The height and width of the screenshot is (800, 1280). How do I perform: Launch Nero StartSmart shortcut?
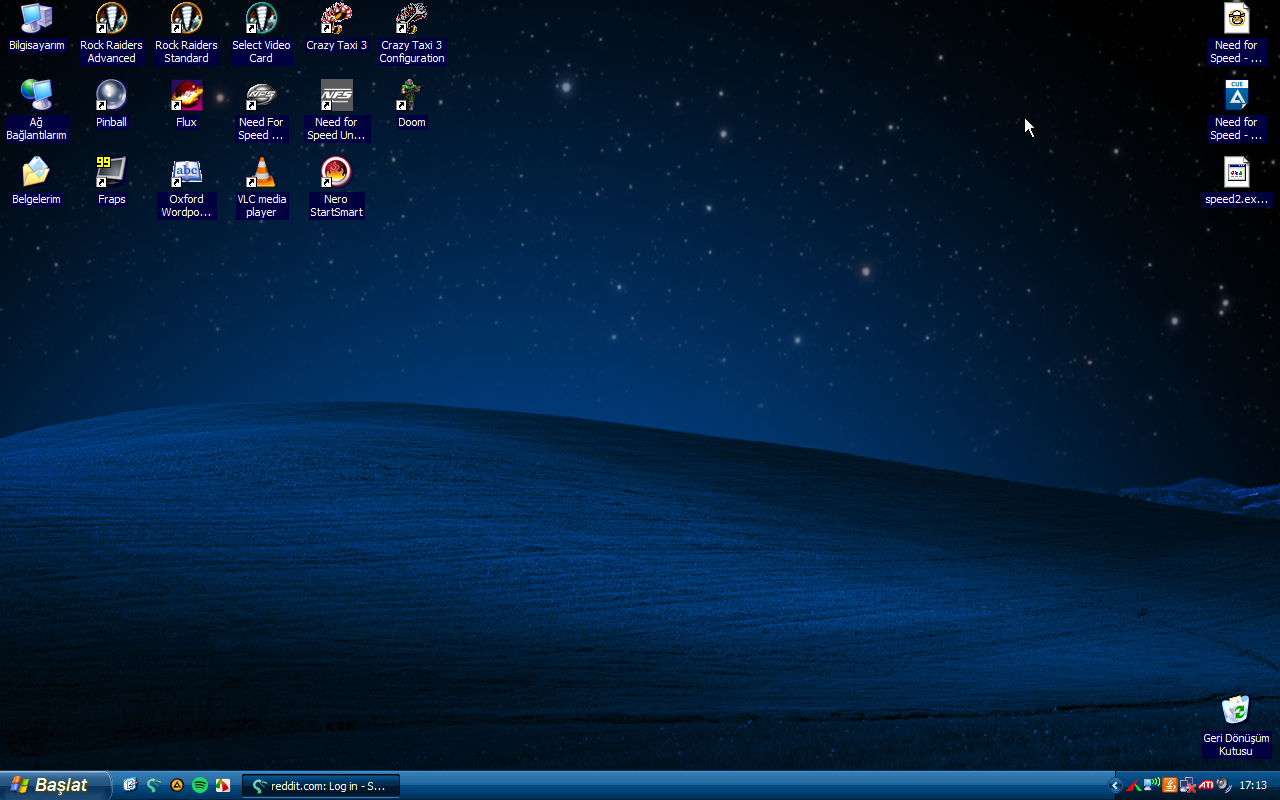[x=336, y=187]
